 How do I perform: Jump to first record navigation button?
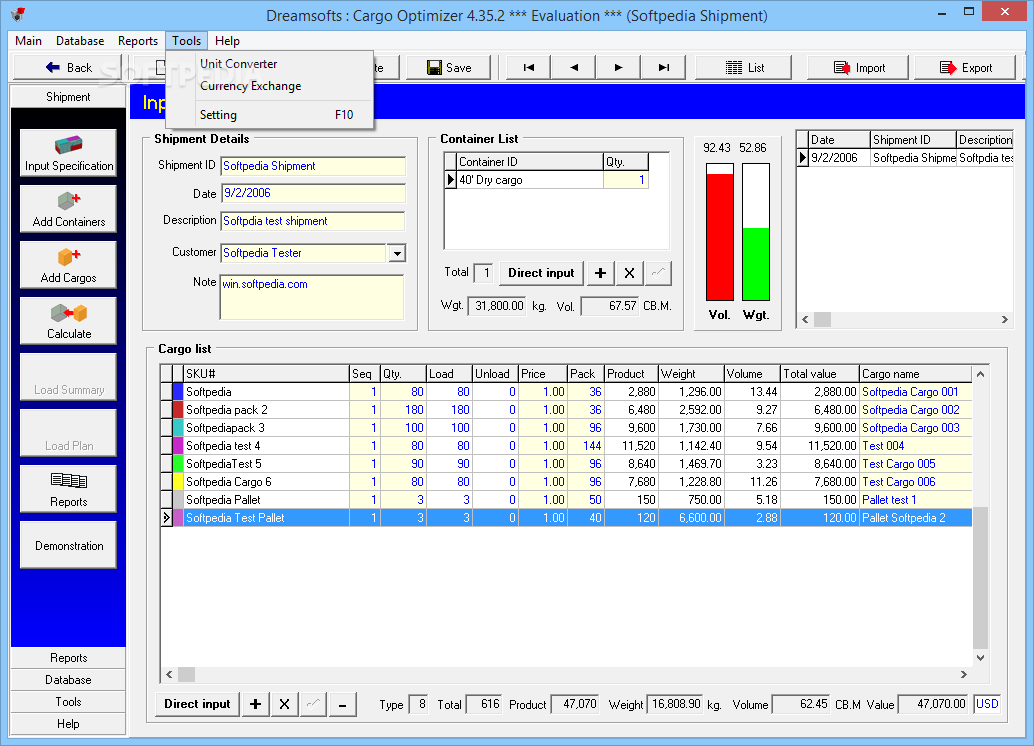[x=528, y=67]
